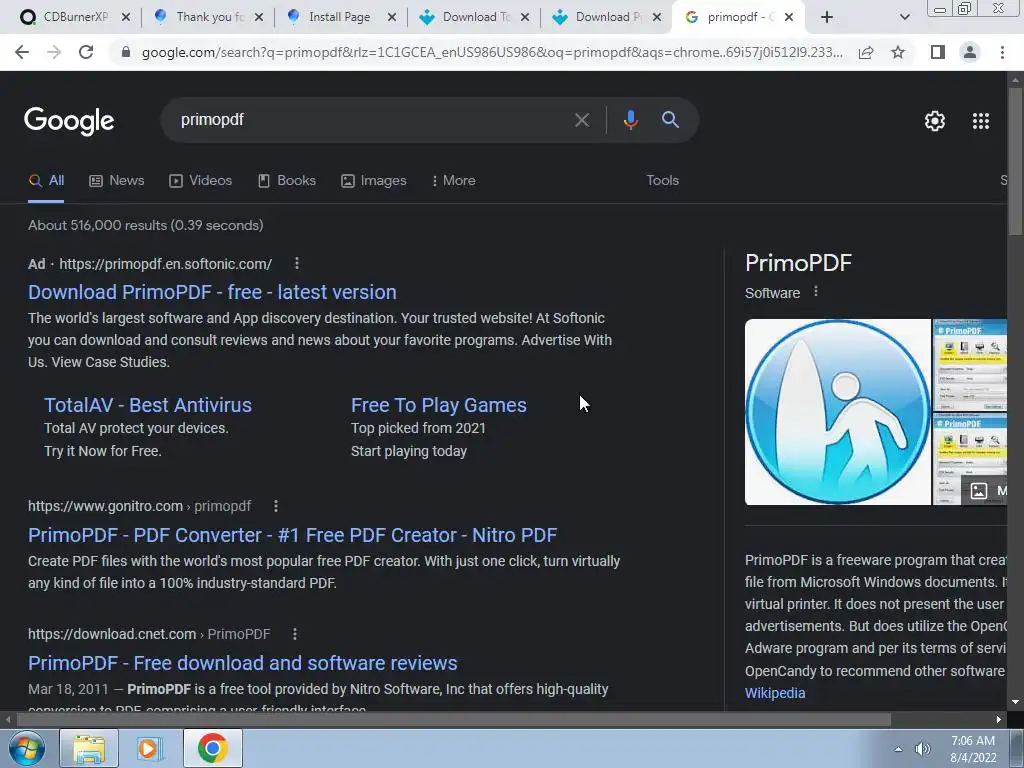Open options for the download.cnet.com result
The height and width of the screenshot is (768, 1024).
coord(295,634)
